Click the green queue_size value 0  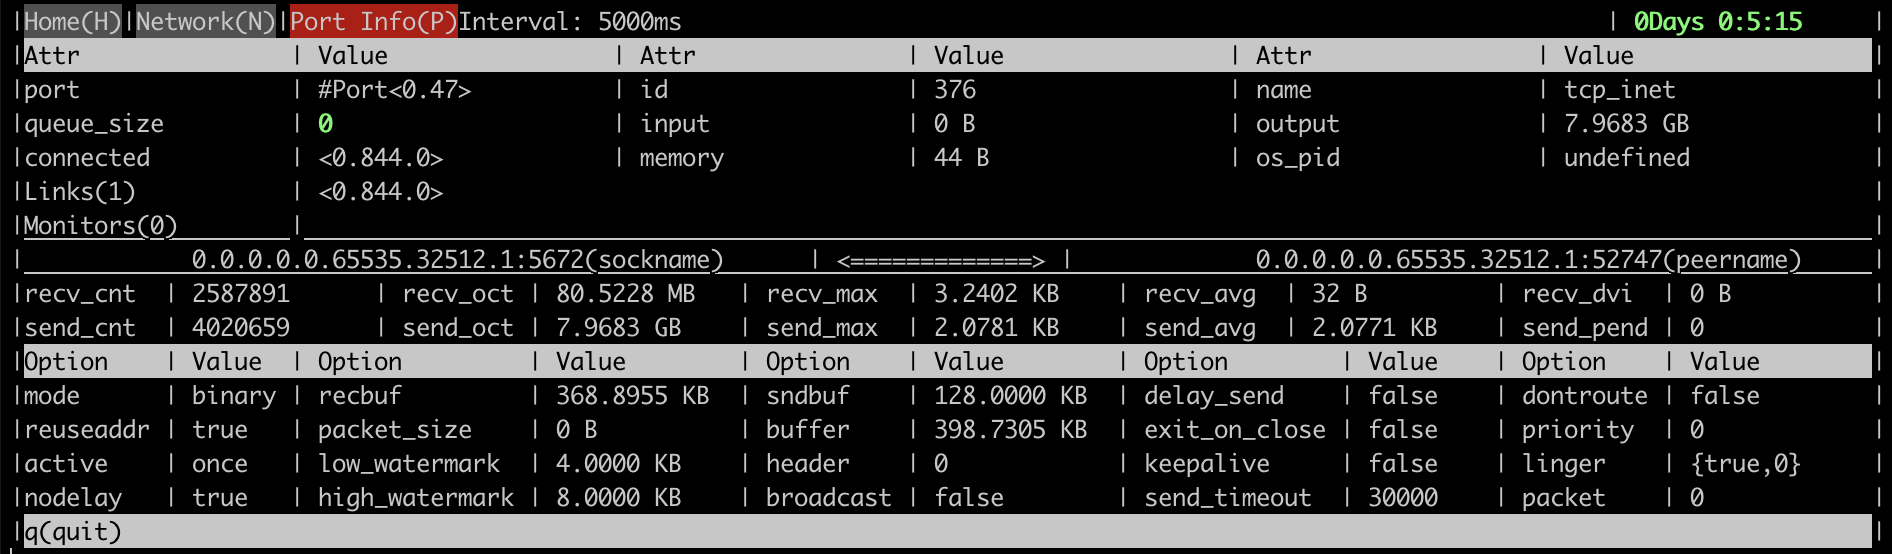325,123
